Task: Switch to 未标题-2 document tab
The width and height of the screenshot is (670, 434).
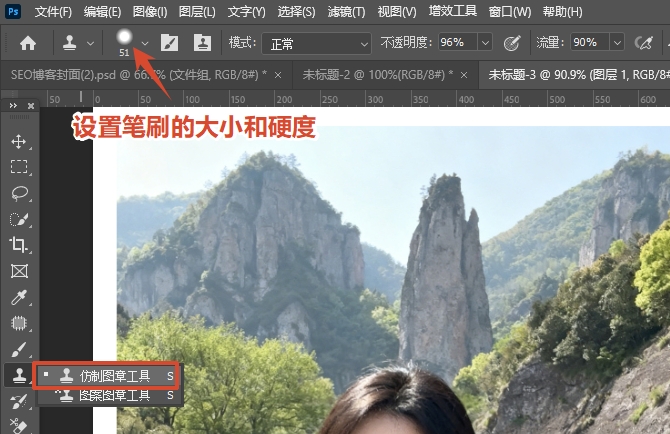Action: 378,75
